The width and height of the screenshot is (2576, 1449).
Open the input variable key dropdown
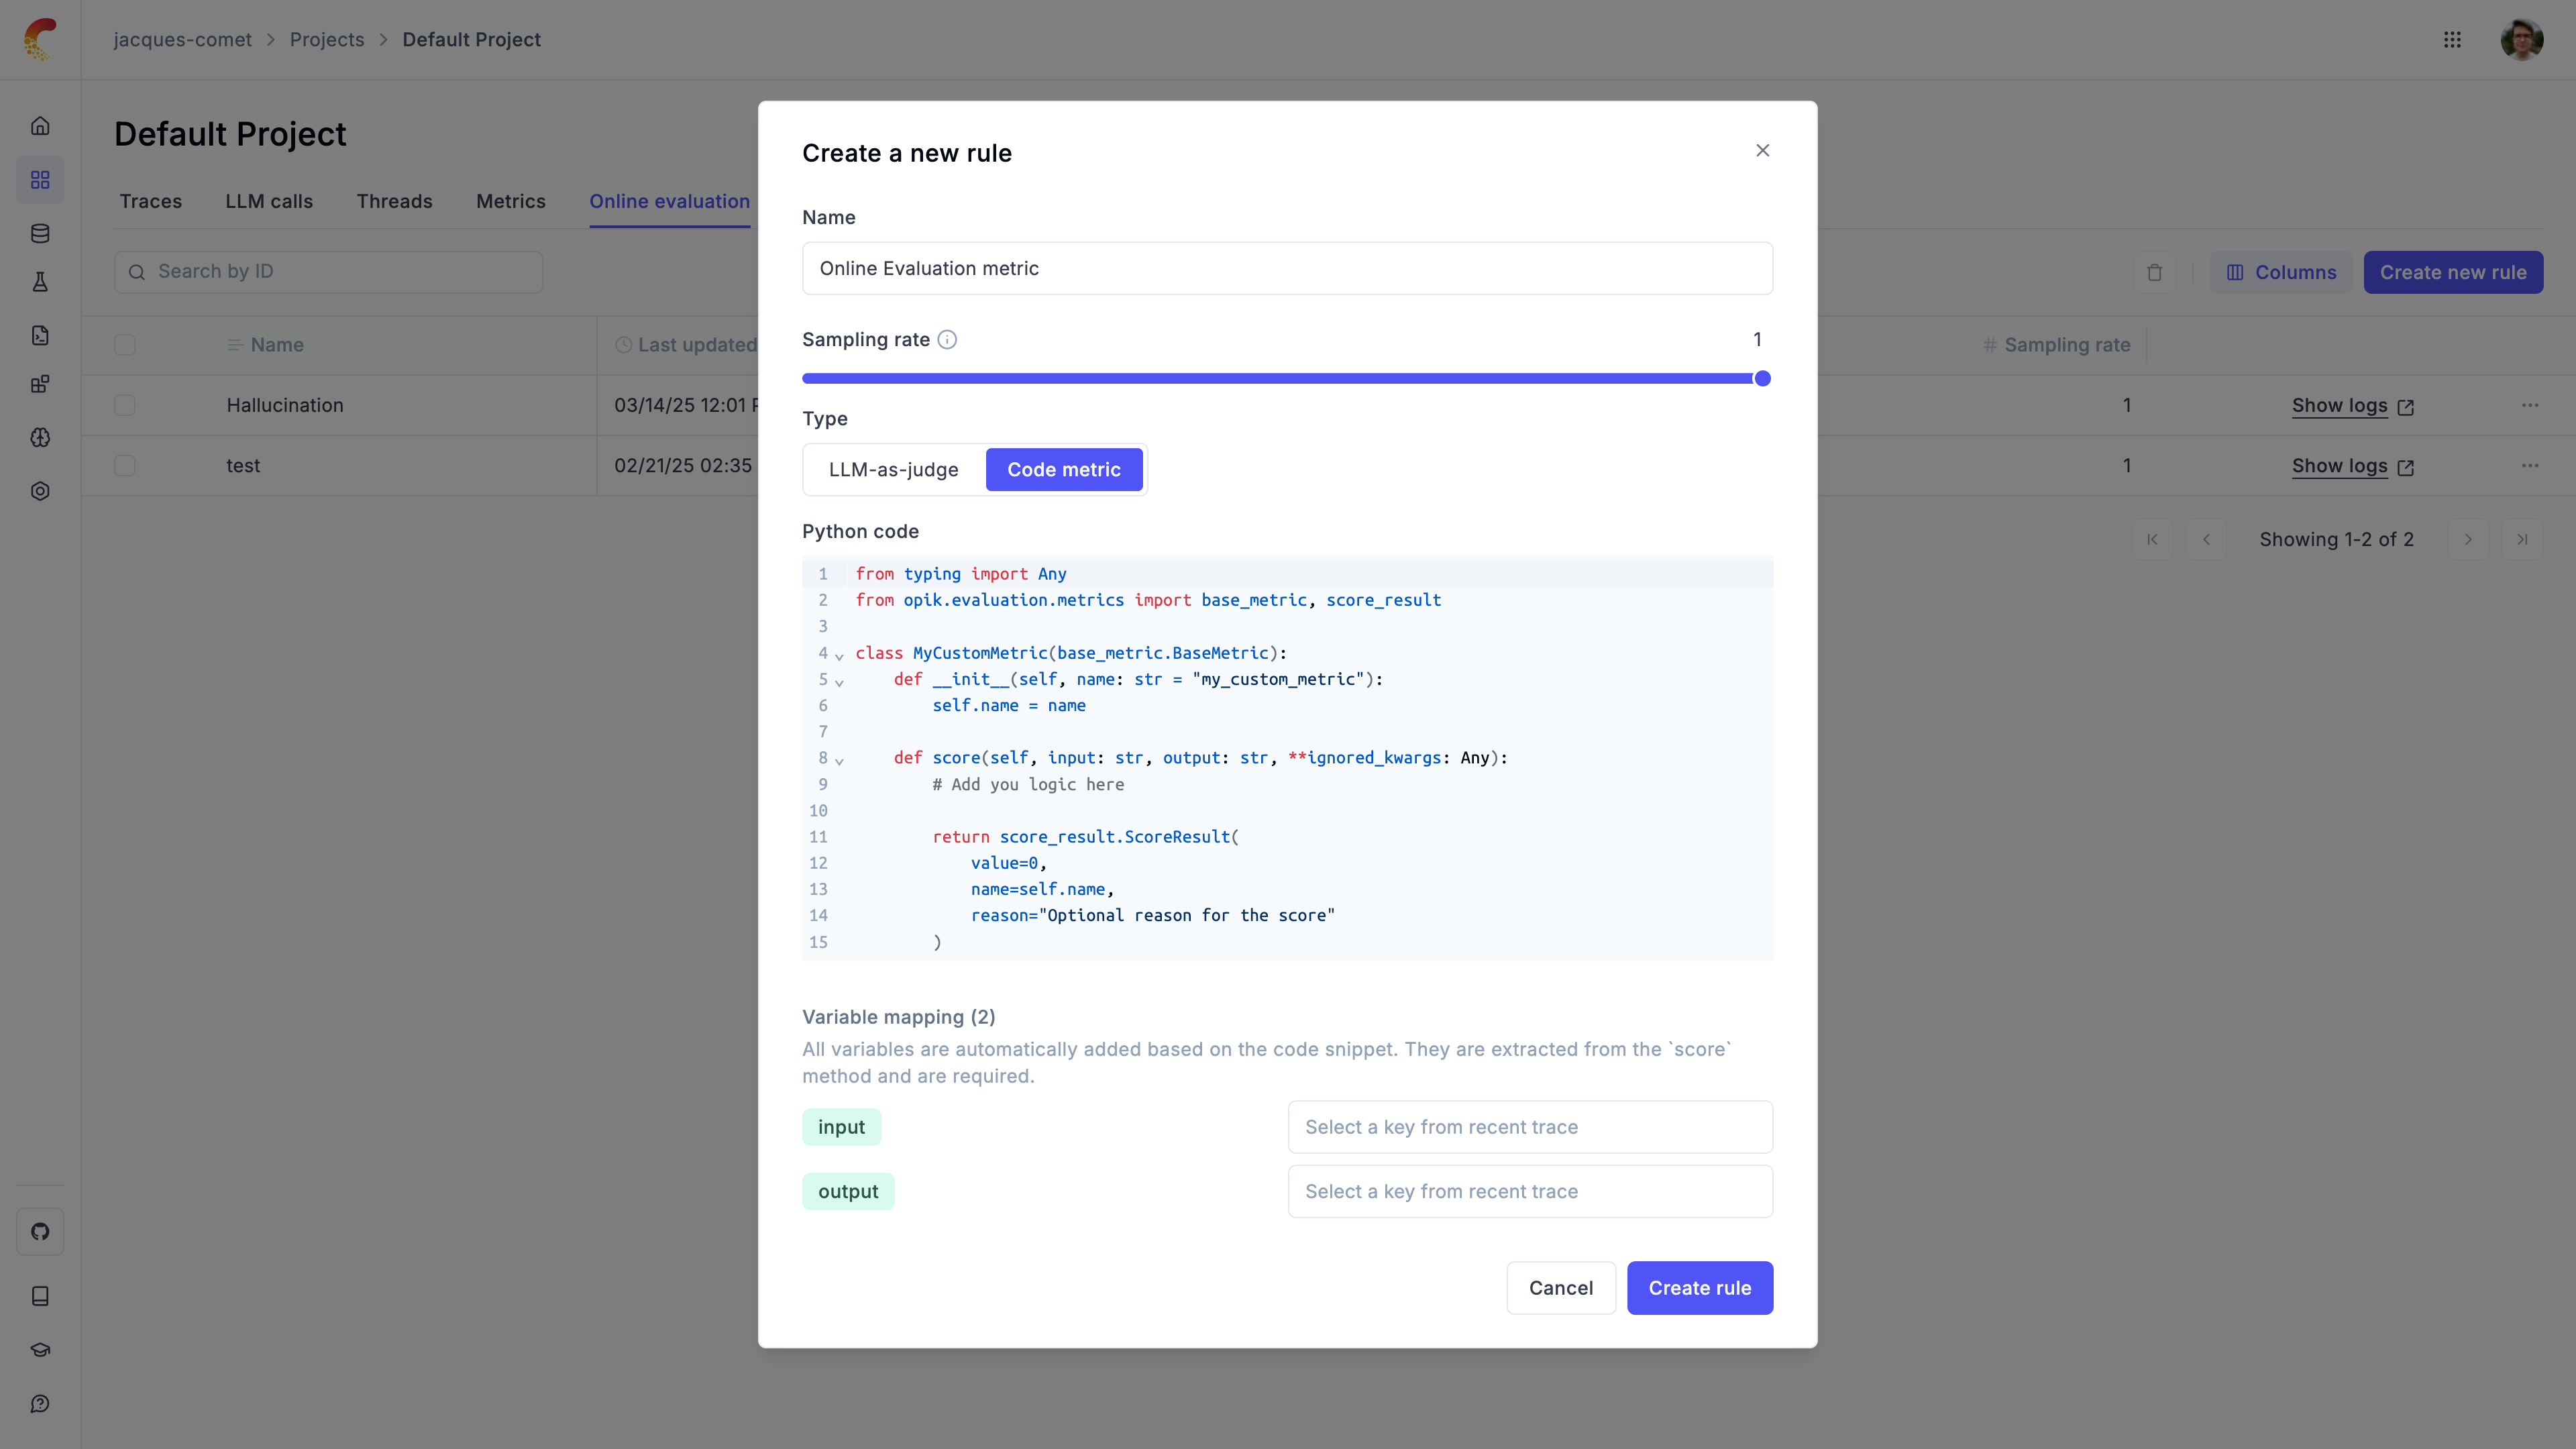click(1530, 1127)
